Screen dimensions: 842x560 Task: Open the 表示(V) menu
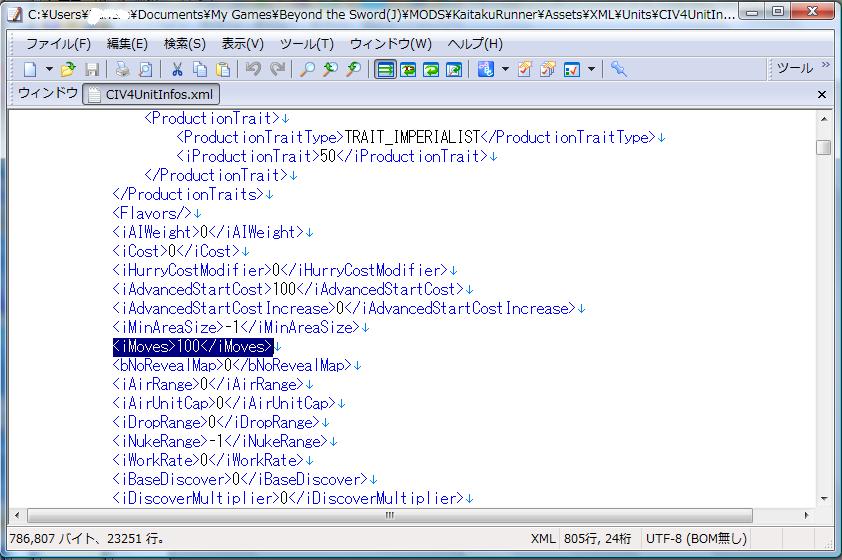pos(243,44)
